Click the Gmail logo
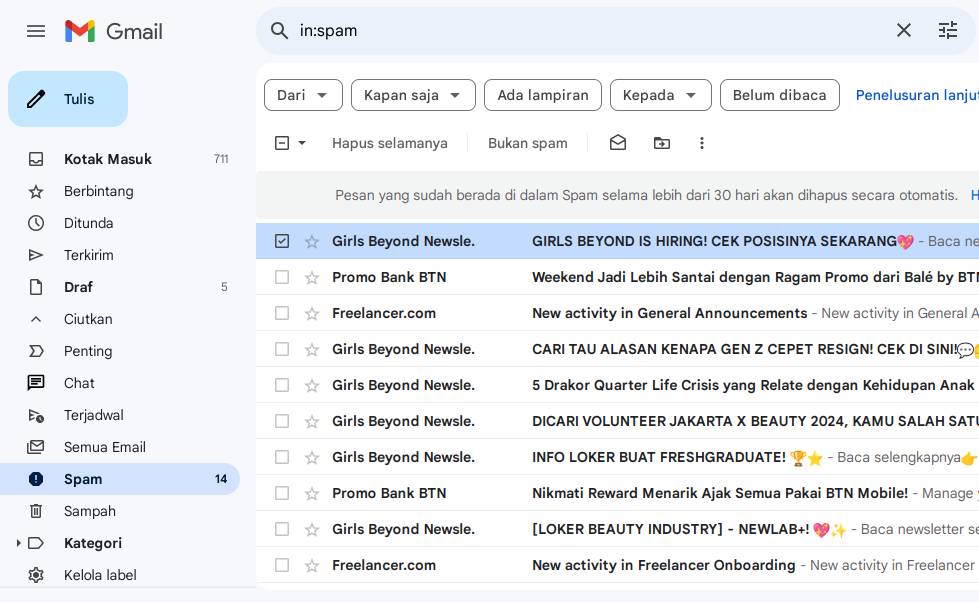979x602 pixels. click(114, 31)
